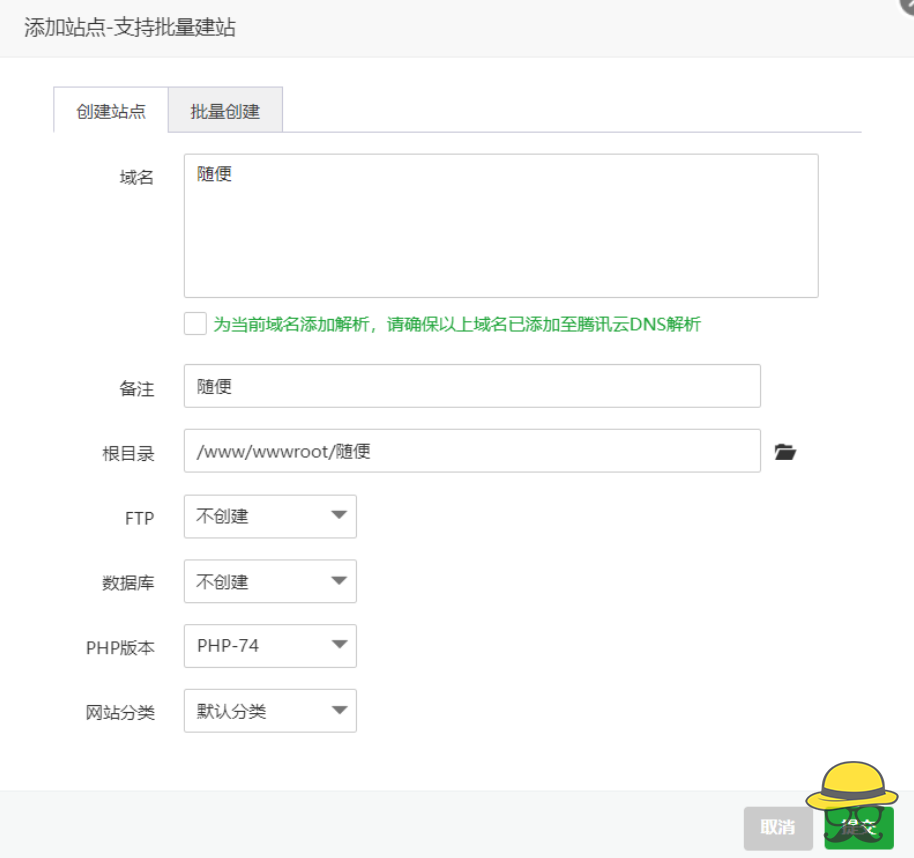Open the folder browser for 根目录 path
914x858 pixels.
point(785,452)
